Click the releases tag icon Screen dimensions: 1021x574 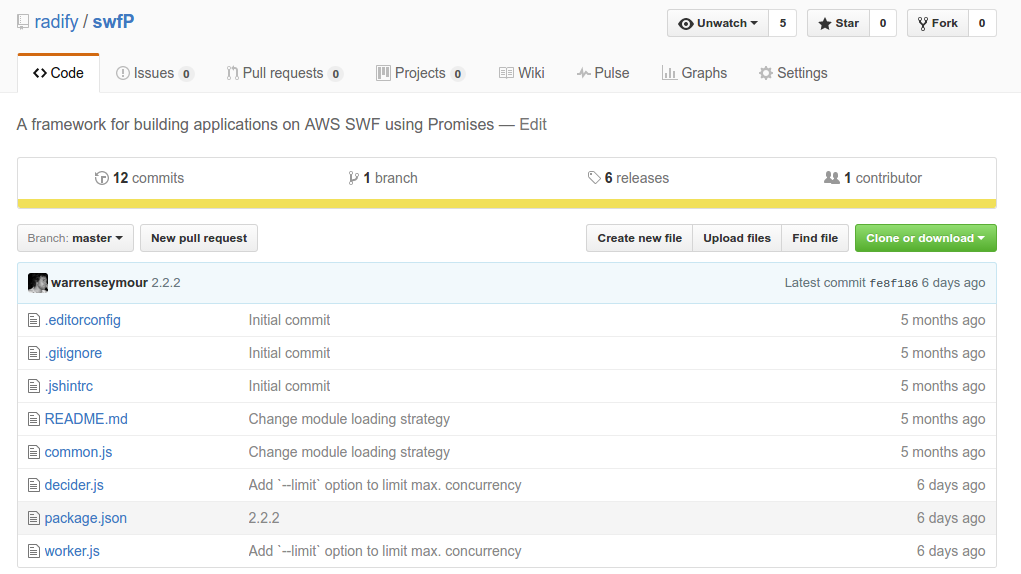594,177
